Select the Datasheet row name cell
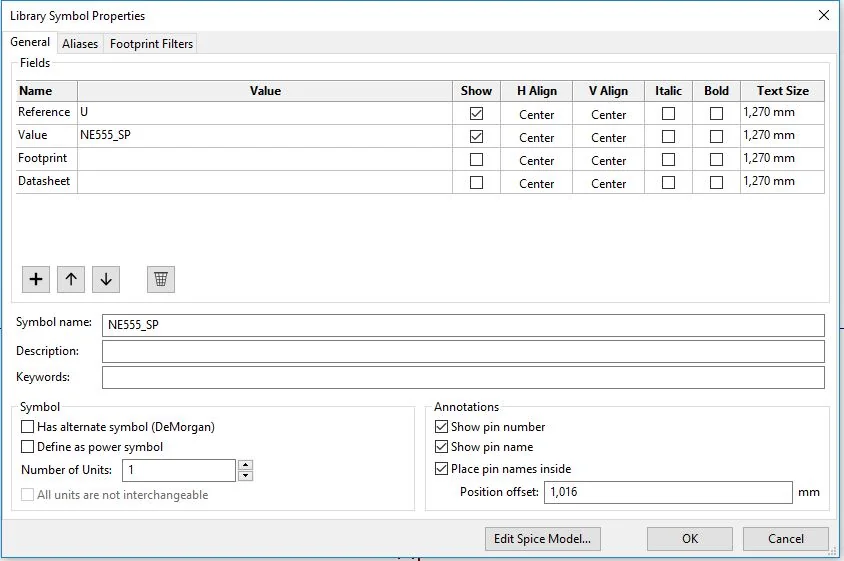 [x=47, y=183]
